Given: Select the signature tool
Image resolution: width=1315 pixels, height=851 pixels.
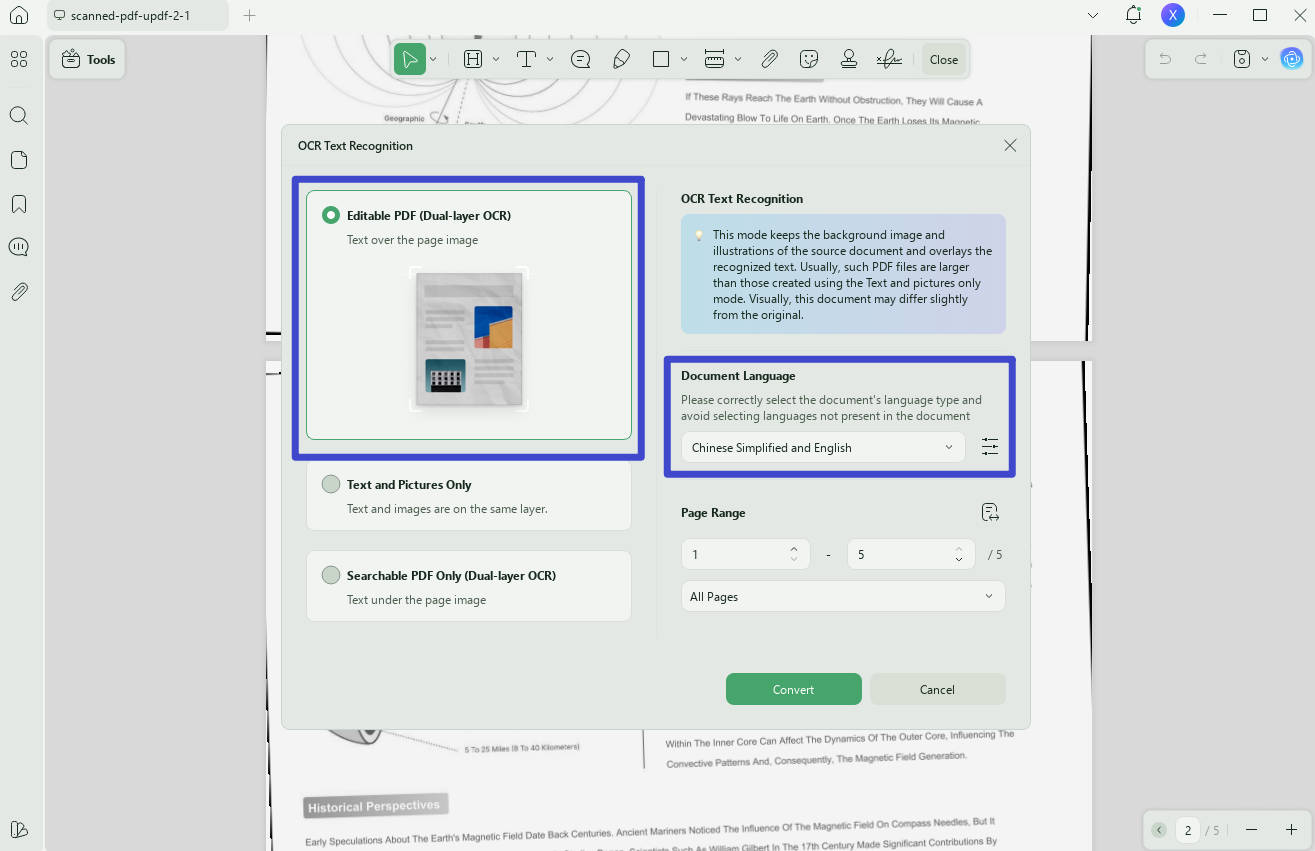Looking at the screenshot, I should [x=888, y=59].
